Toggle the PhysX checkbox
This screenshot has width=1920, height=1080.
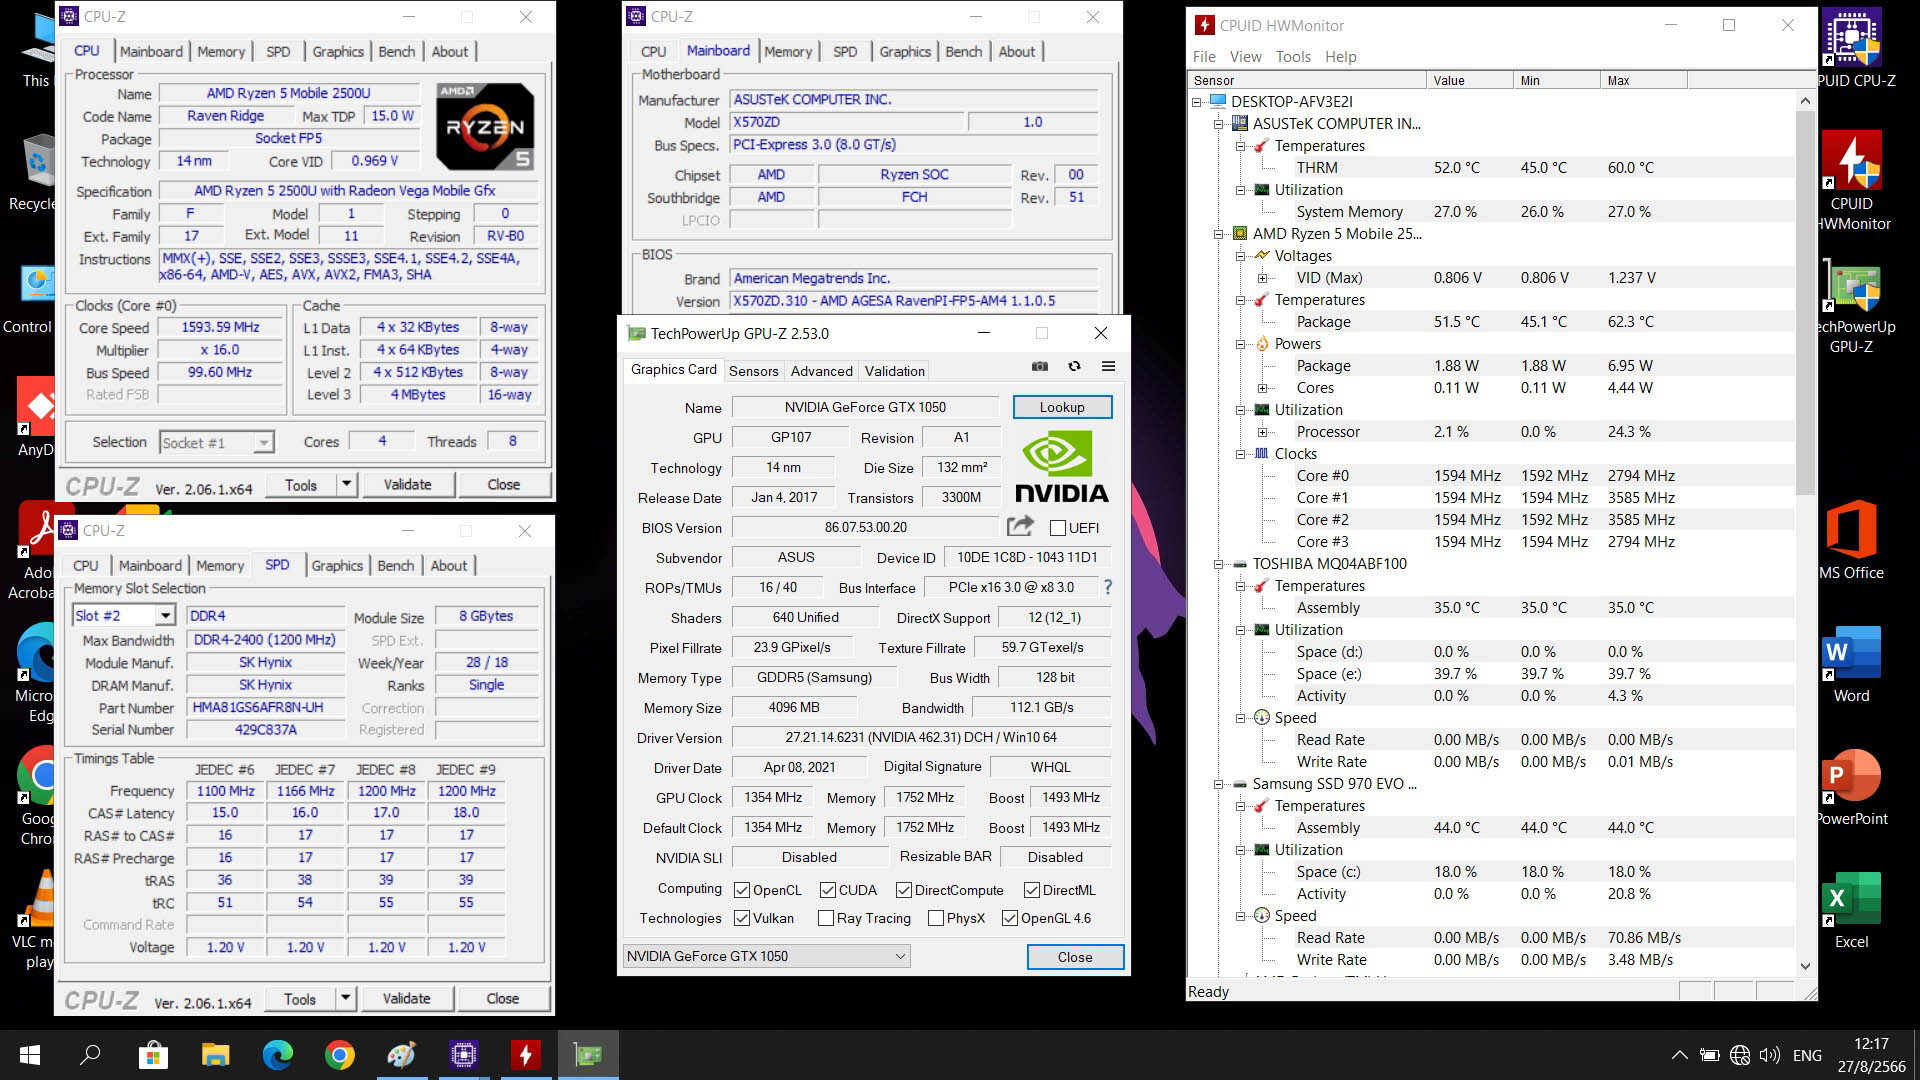coord(936,918)
